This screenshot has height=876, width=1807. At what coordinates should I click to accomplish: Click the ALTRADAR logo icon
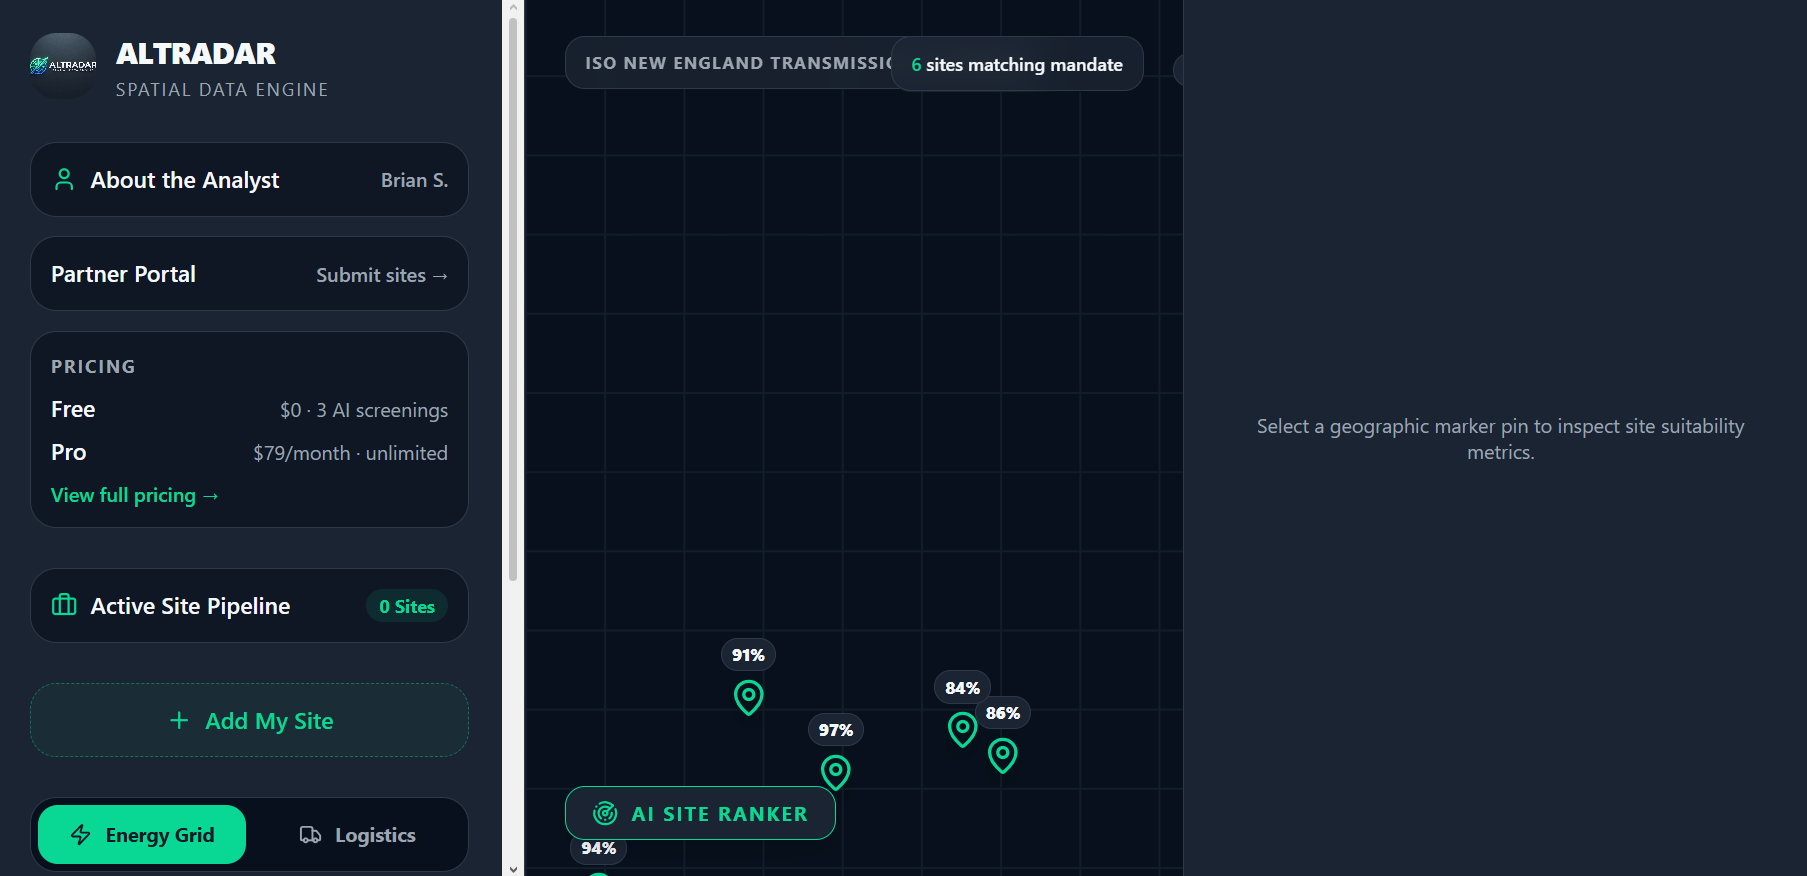[x=63, y=66]
